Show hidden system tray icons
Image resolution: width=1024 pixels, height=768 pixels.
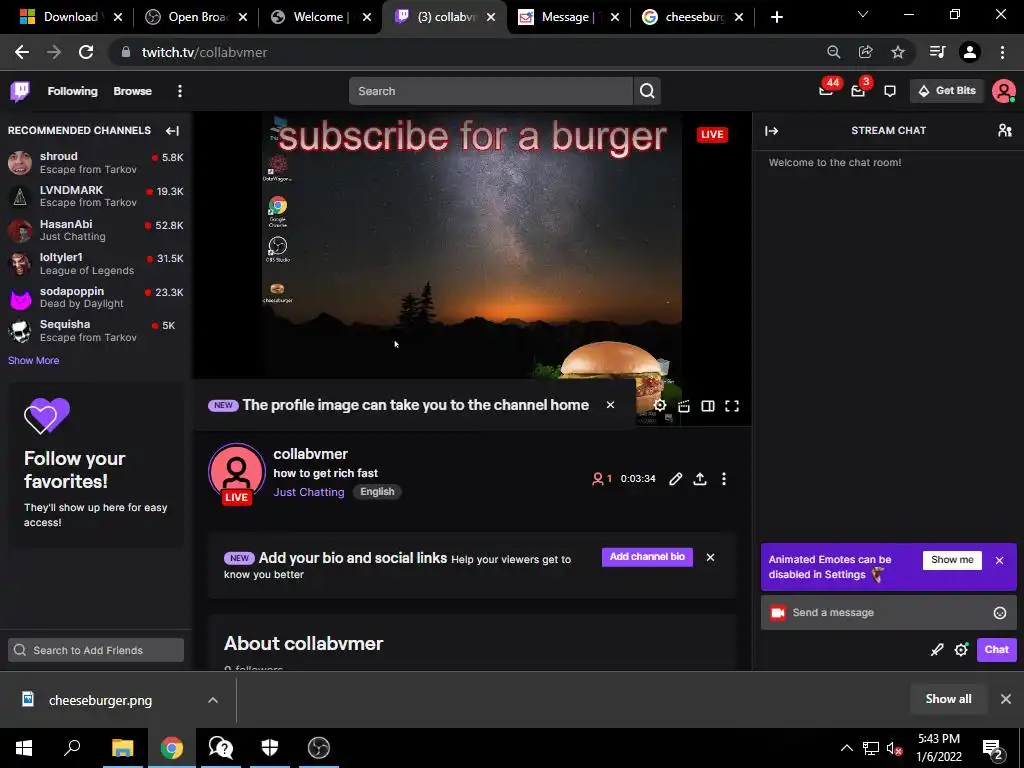[x=846, y=748]
